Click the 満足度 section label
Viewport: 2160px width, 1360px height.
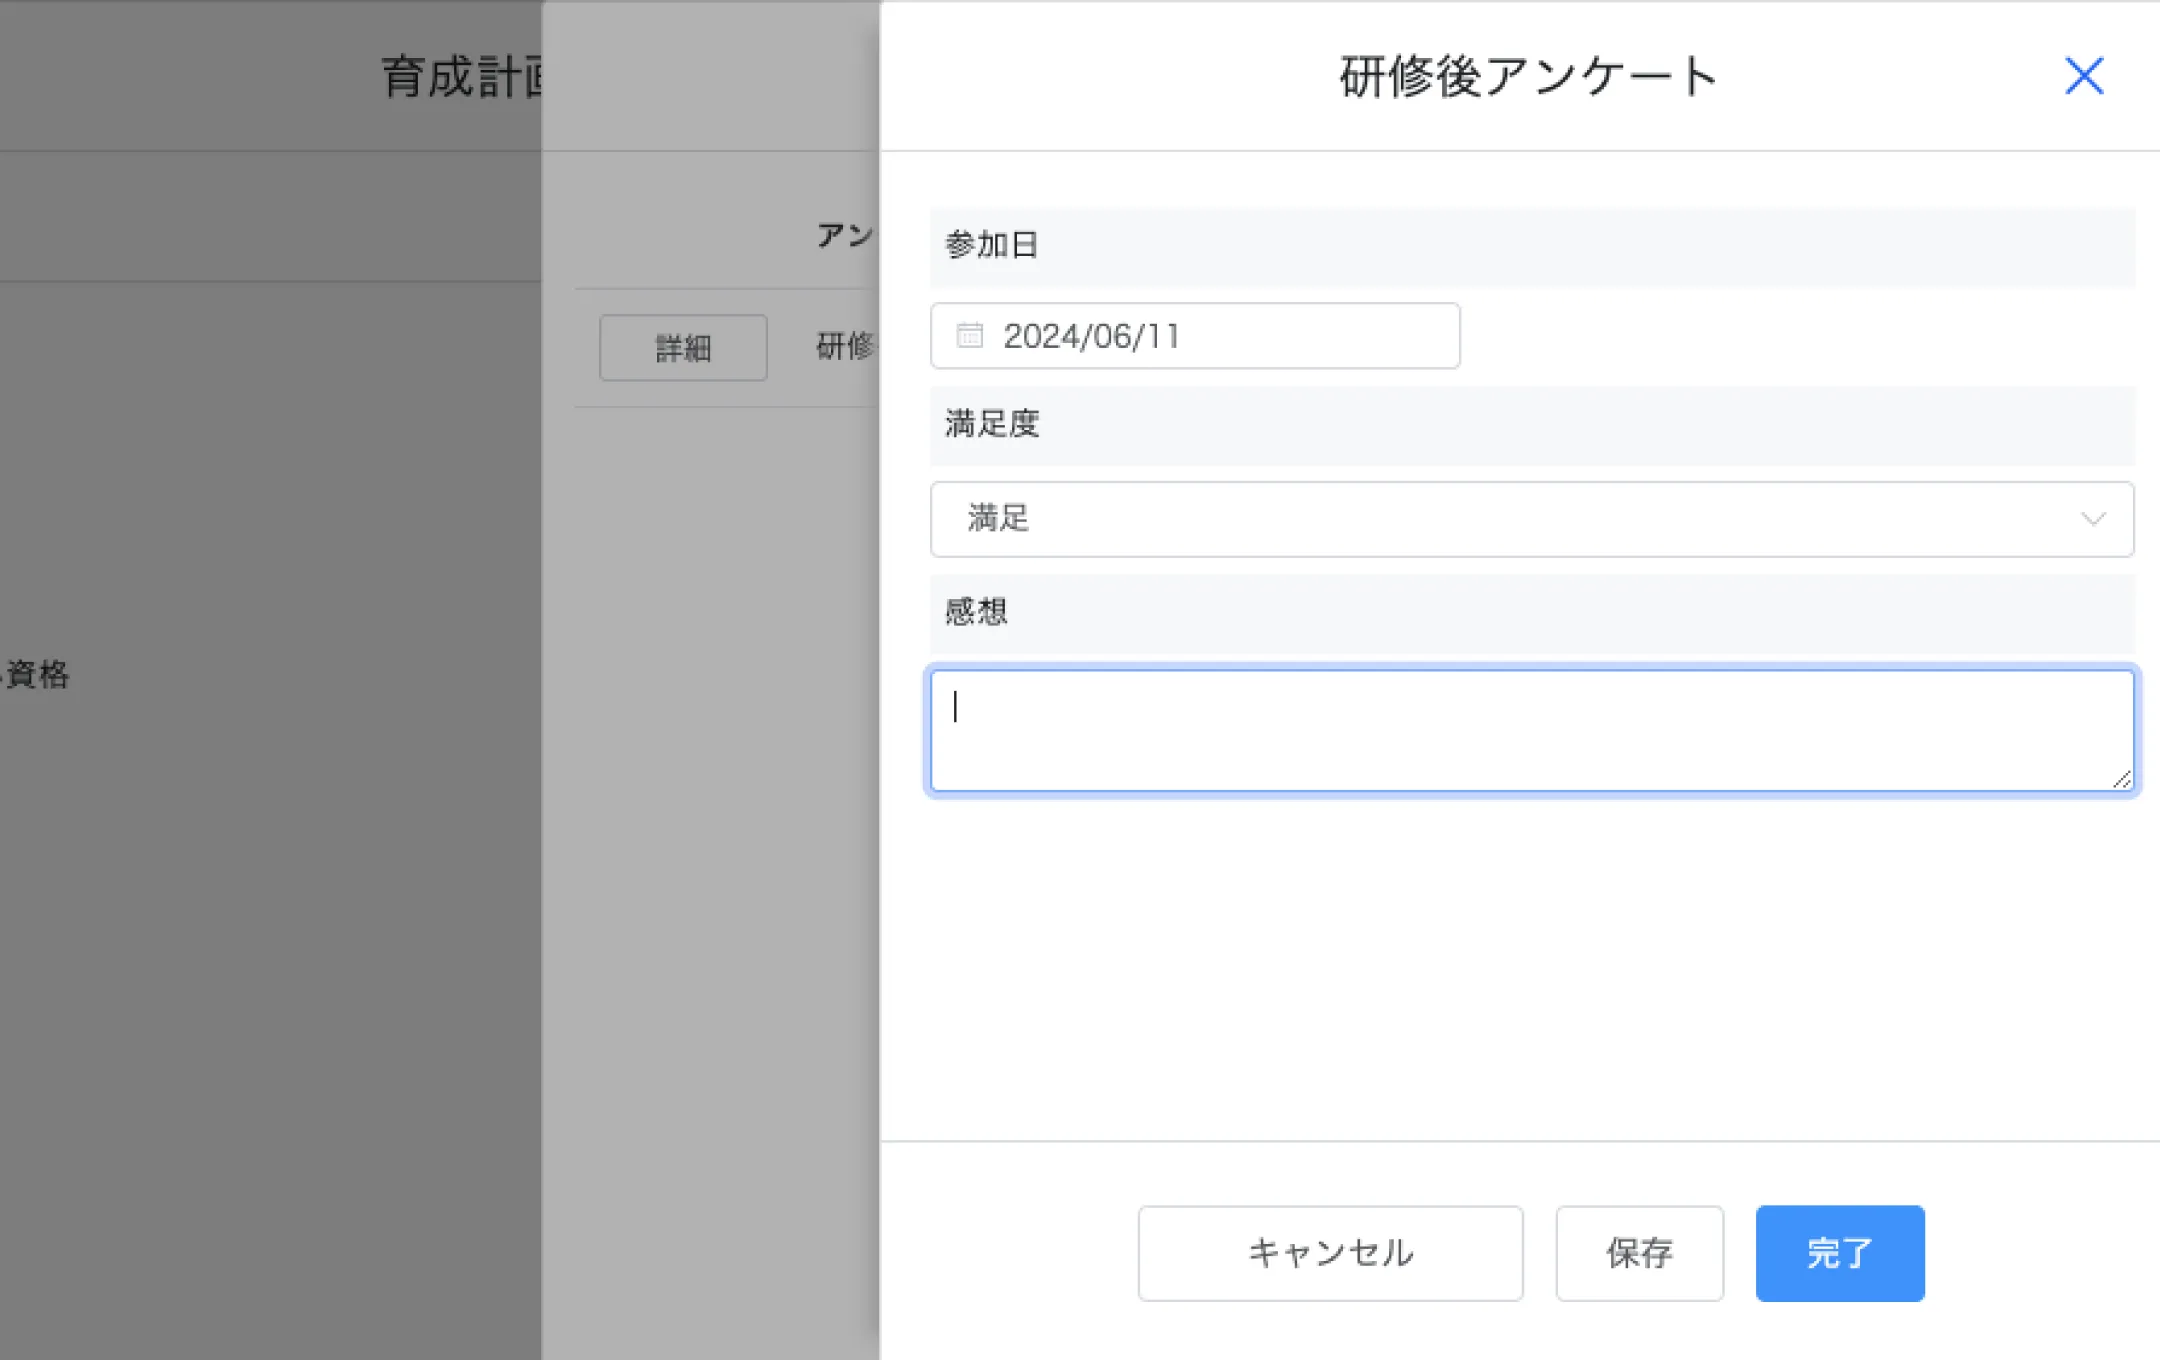991,424
